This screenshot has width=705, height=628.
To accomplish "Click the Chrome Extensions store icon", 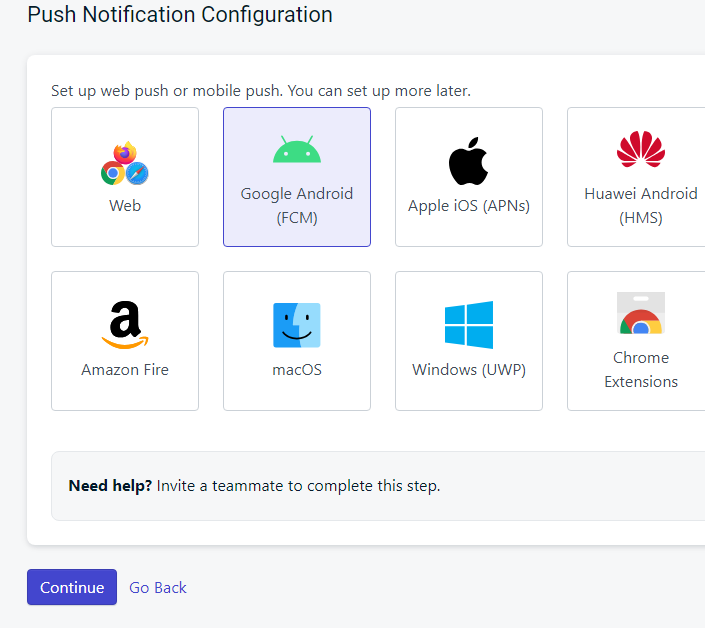I will (641, 313).
